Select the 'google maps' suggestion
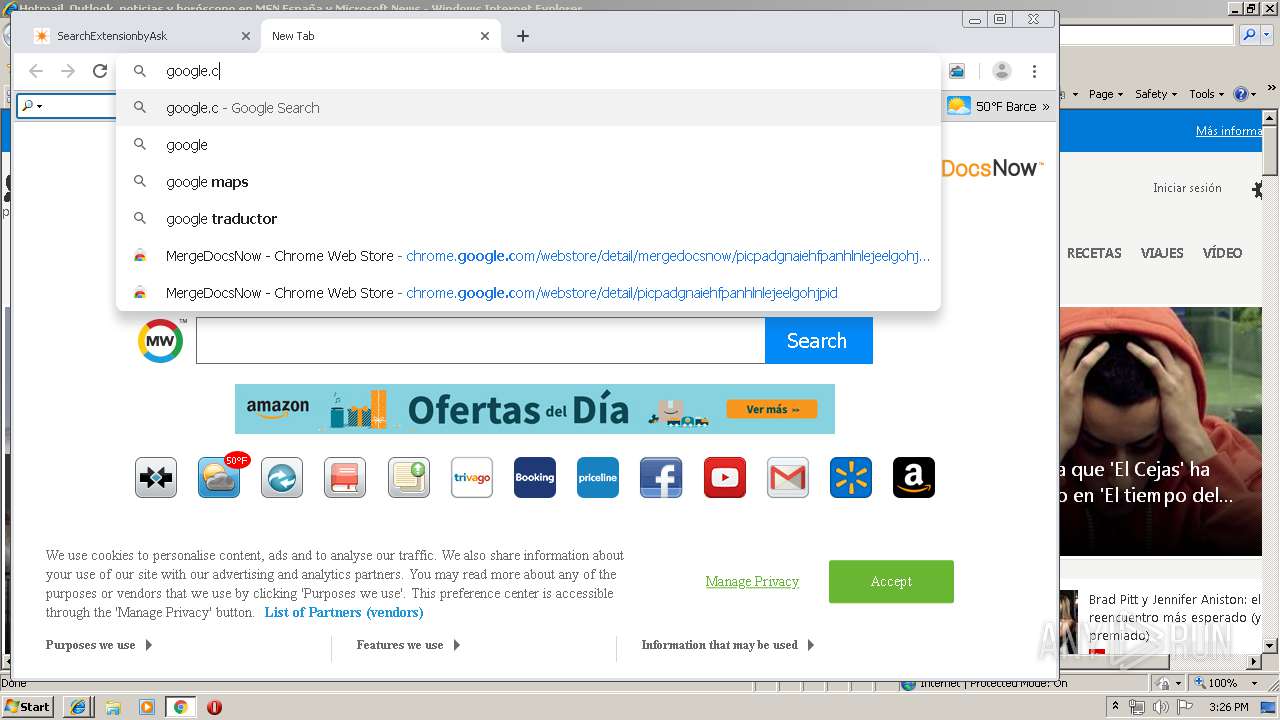The height and width of the screenshot is (720, 1280). pyautogui.click(x=528, y=182)
